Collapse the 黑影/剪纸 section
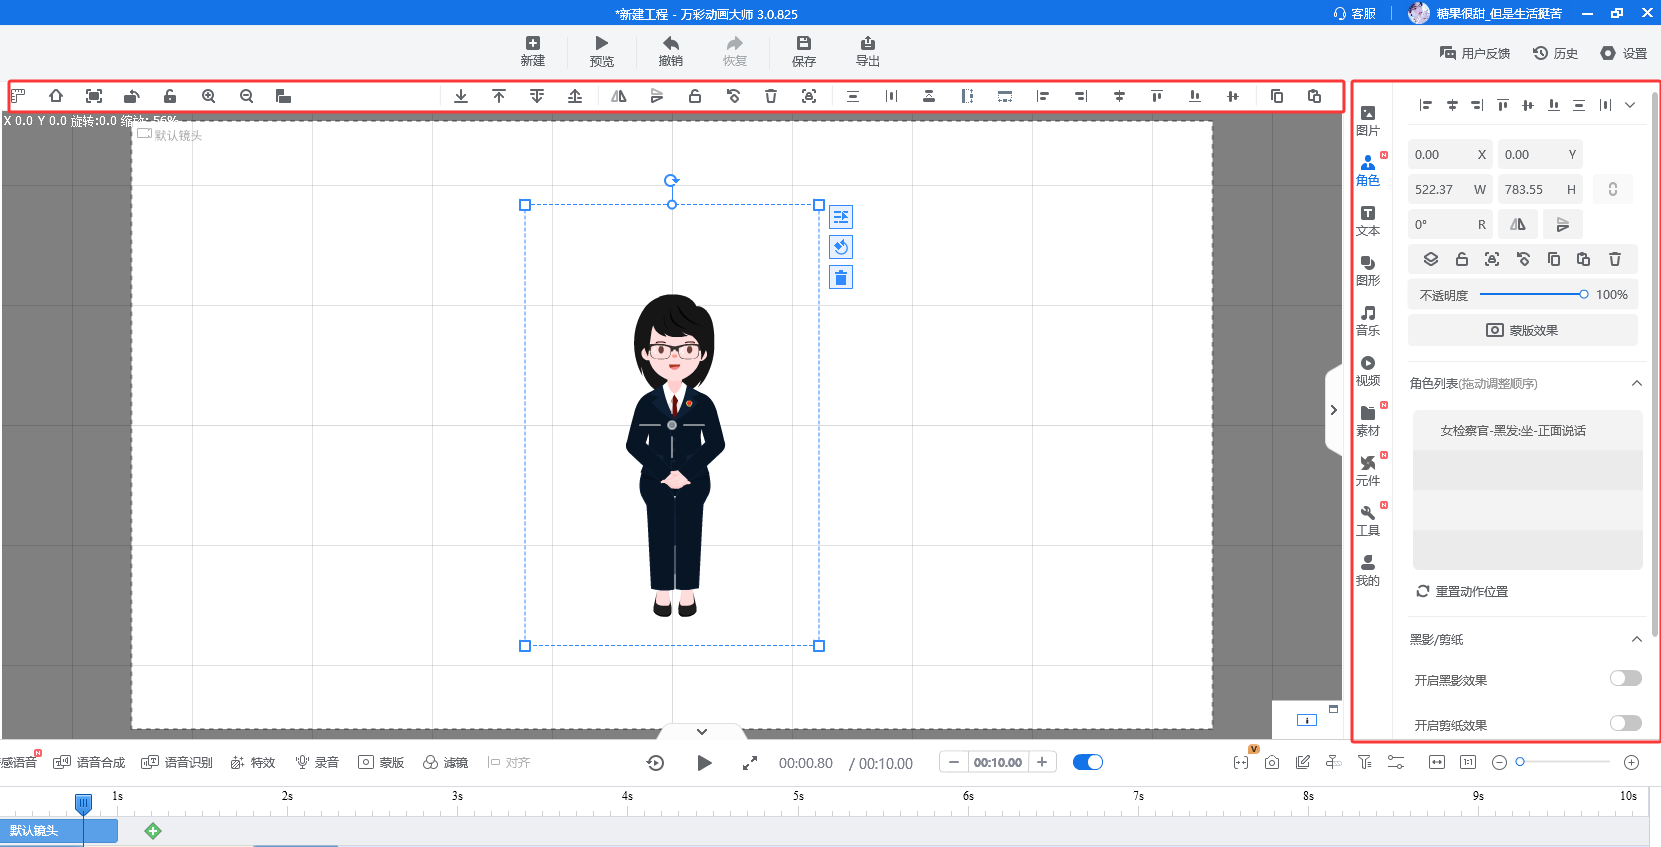The height and width of the screenshot is (847, 1661). pyautogui.click(x=1636, y=639)
